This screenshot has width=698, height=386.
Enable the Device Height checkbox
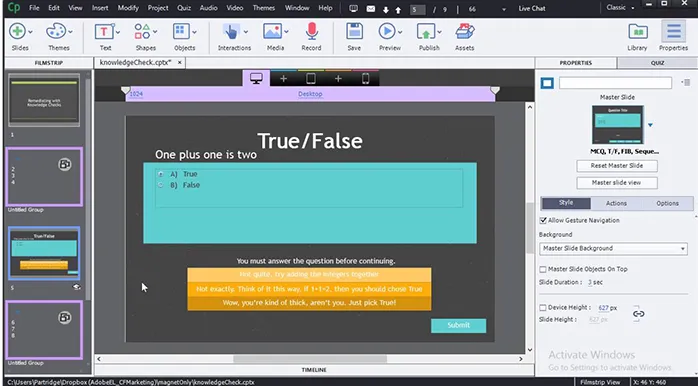tap(543, 308)
